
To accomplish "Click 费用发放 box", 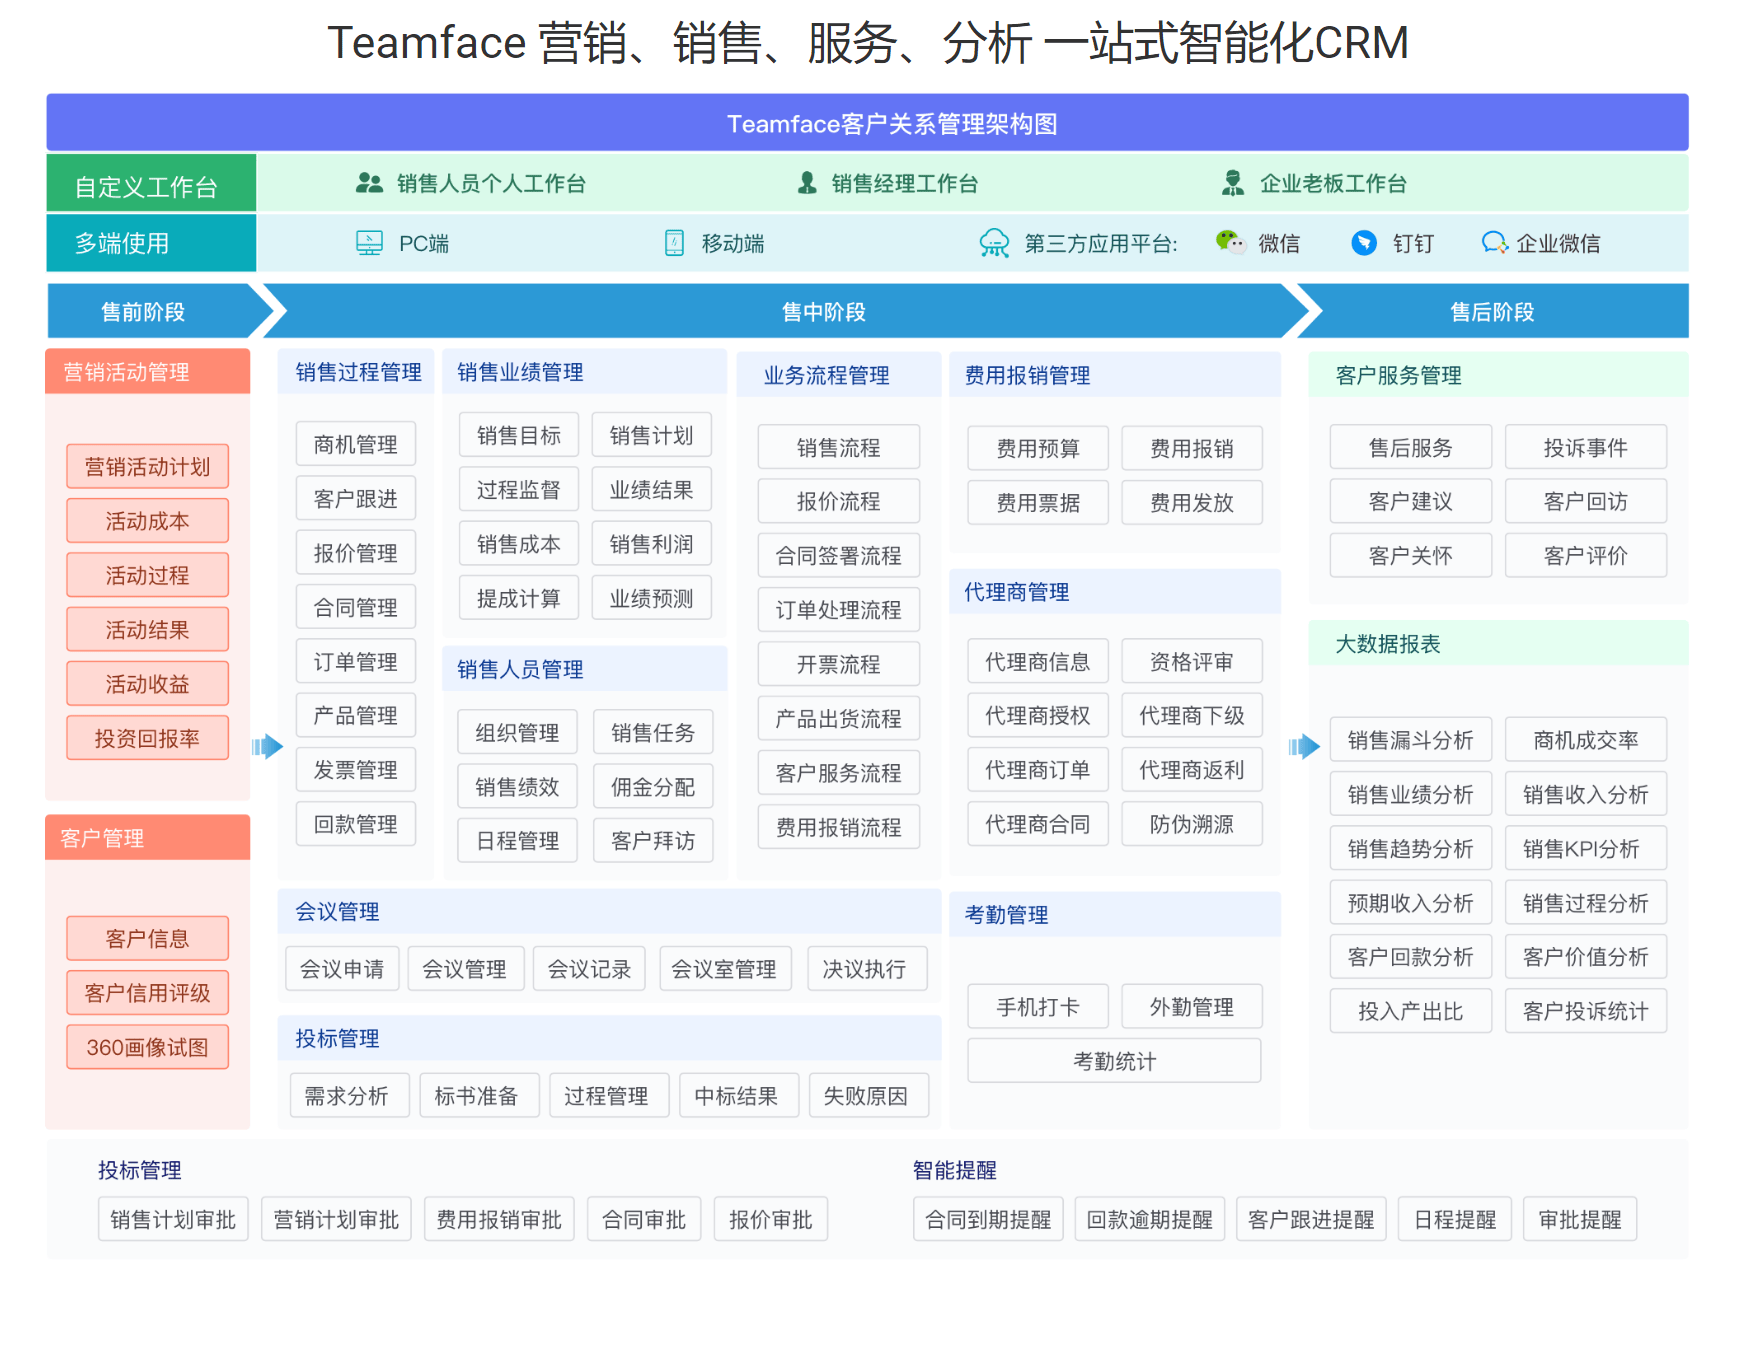I will [x=1192, y=502].
